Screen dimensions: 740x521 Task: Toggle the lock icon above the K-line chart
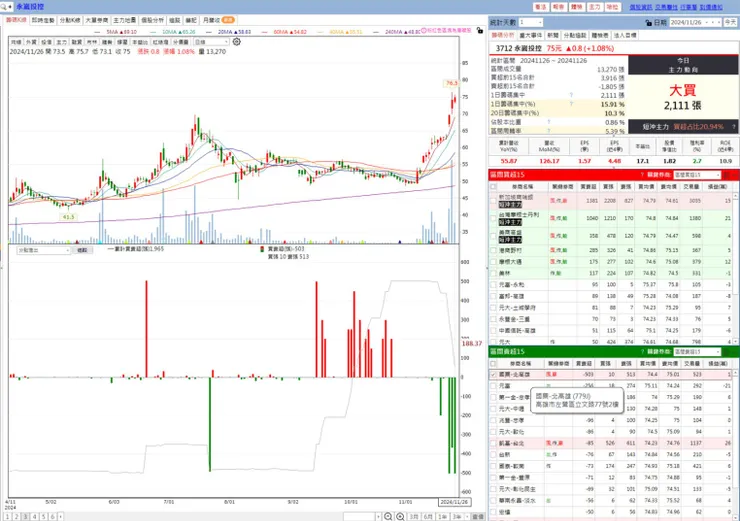[479, 30]
